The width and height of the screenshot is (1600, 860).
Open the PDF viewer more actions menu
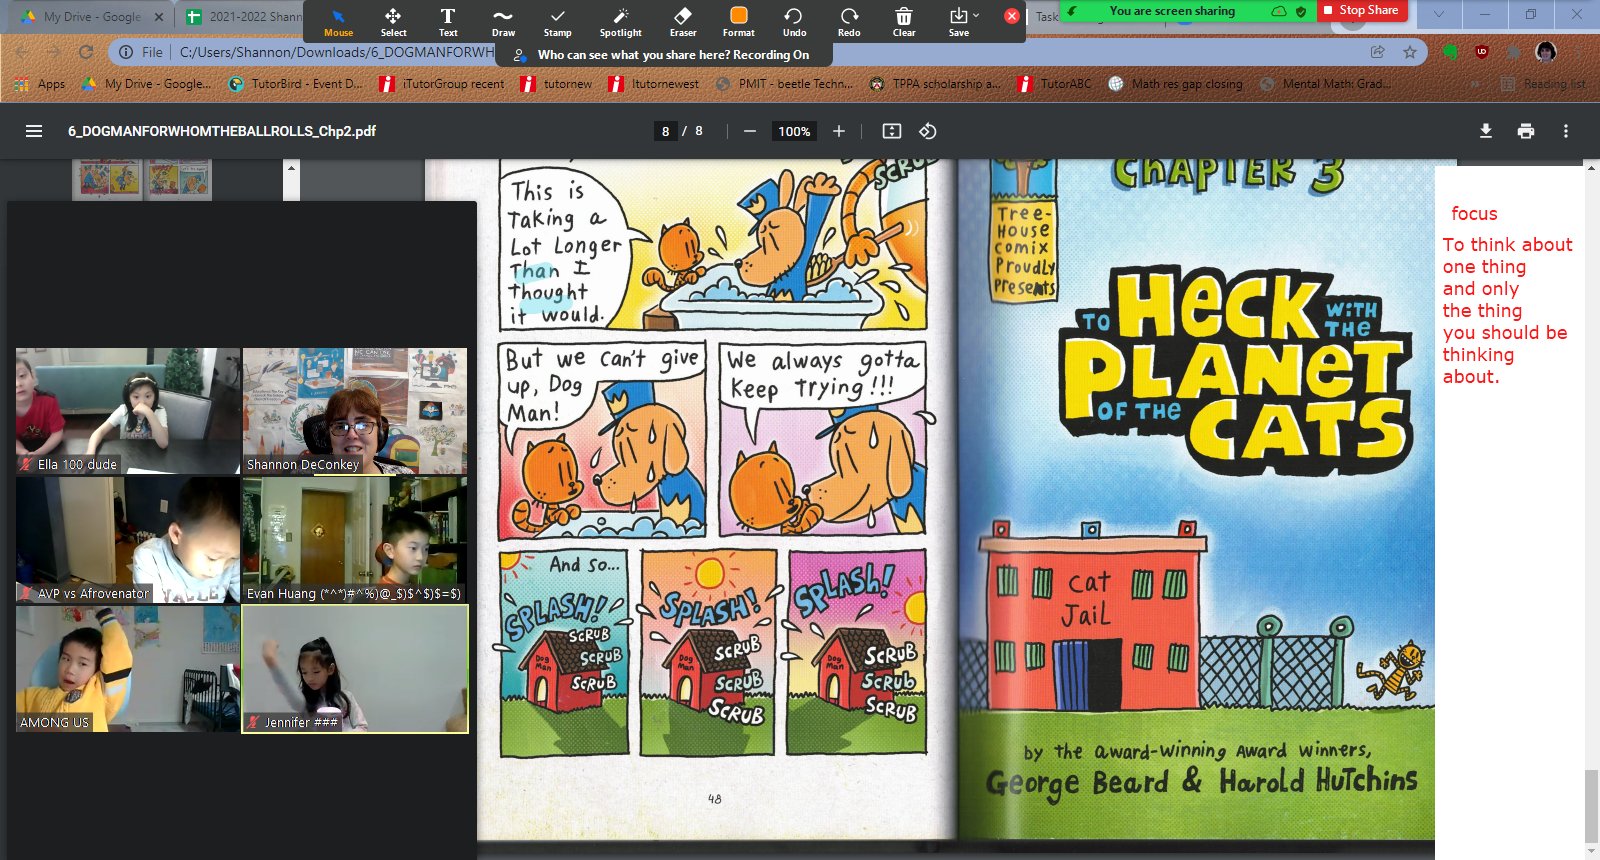pos(1566,131)
